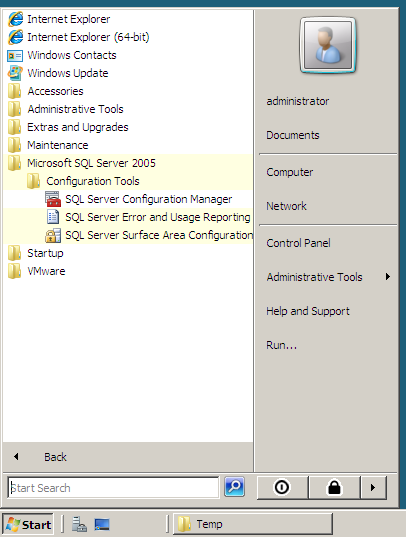
Task: Launch SQL Server Error and Usage Reporting
Action: [x=128, y=217]
